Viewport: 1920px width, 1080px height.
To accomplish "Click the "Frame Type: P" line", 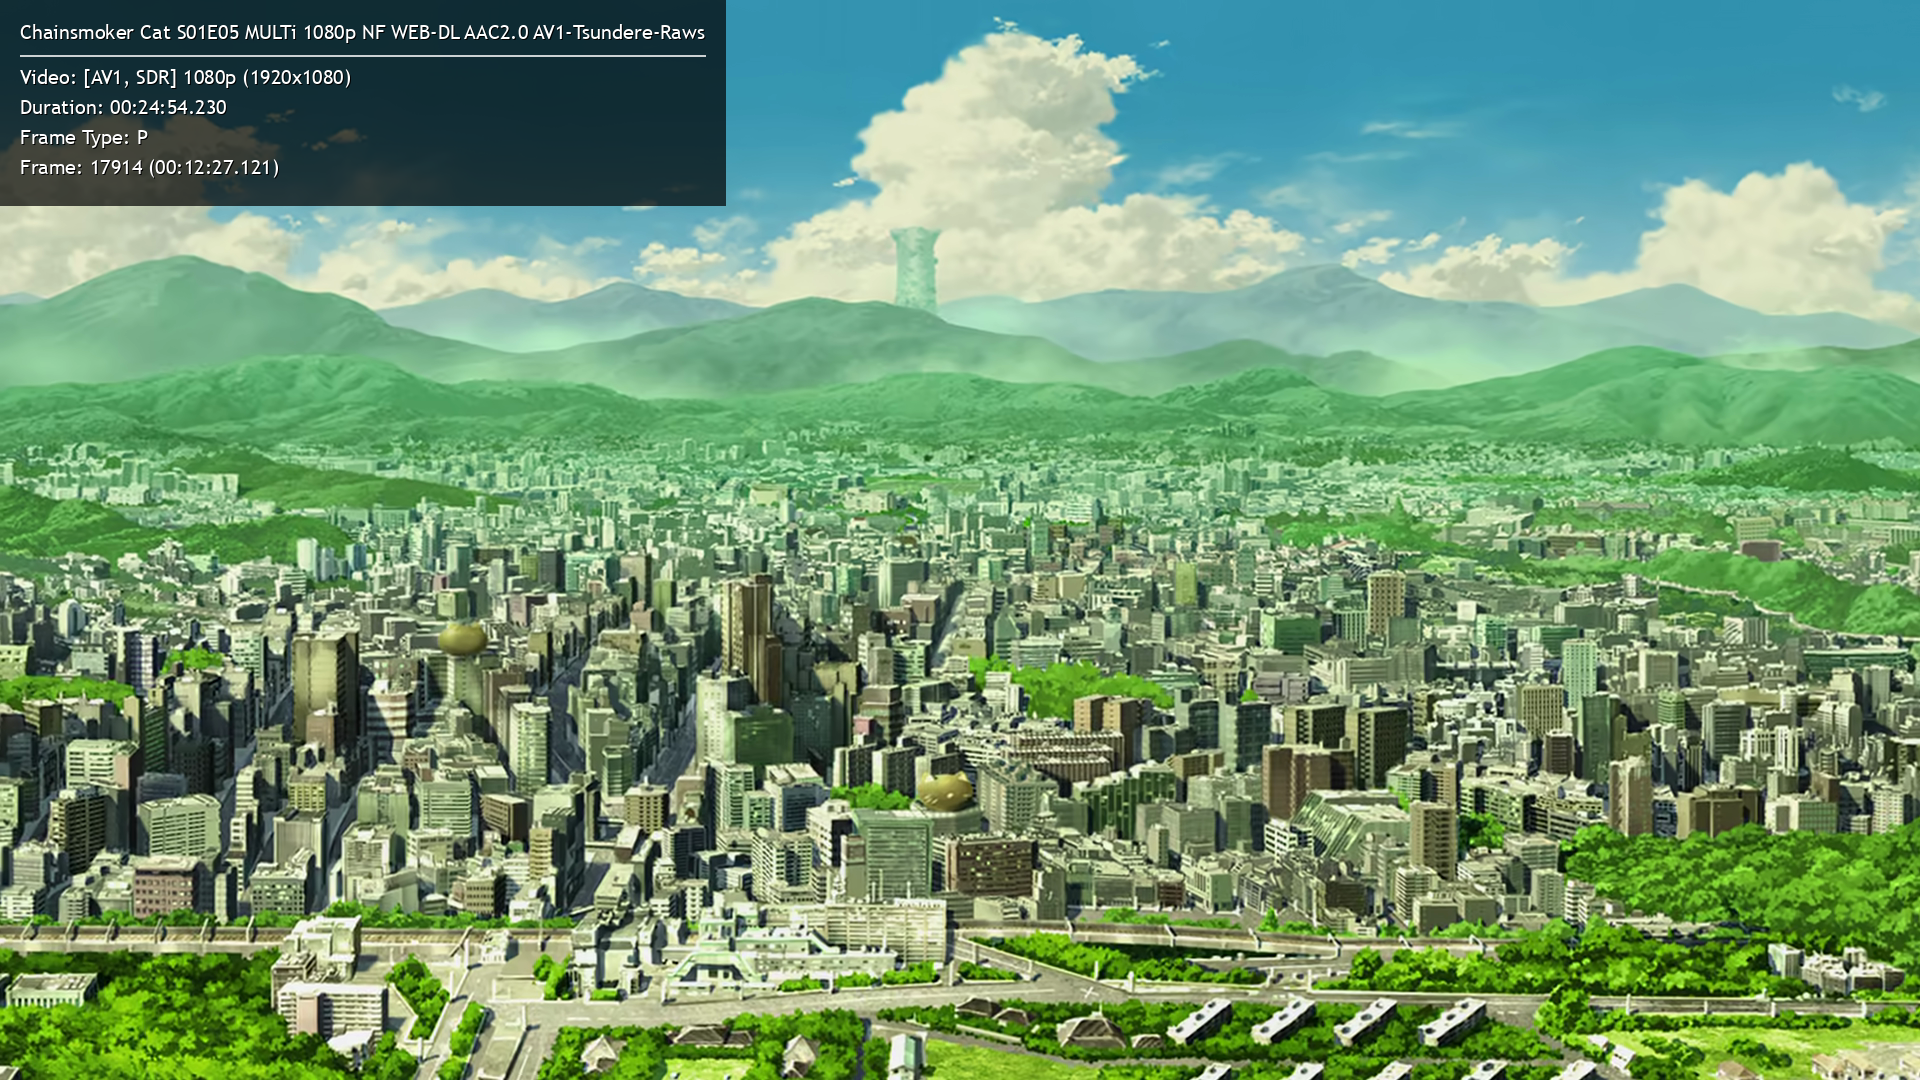I will (x=84, y=137).
